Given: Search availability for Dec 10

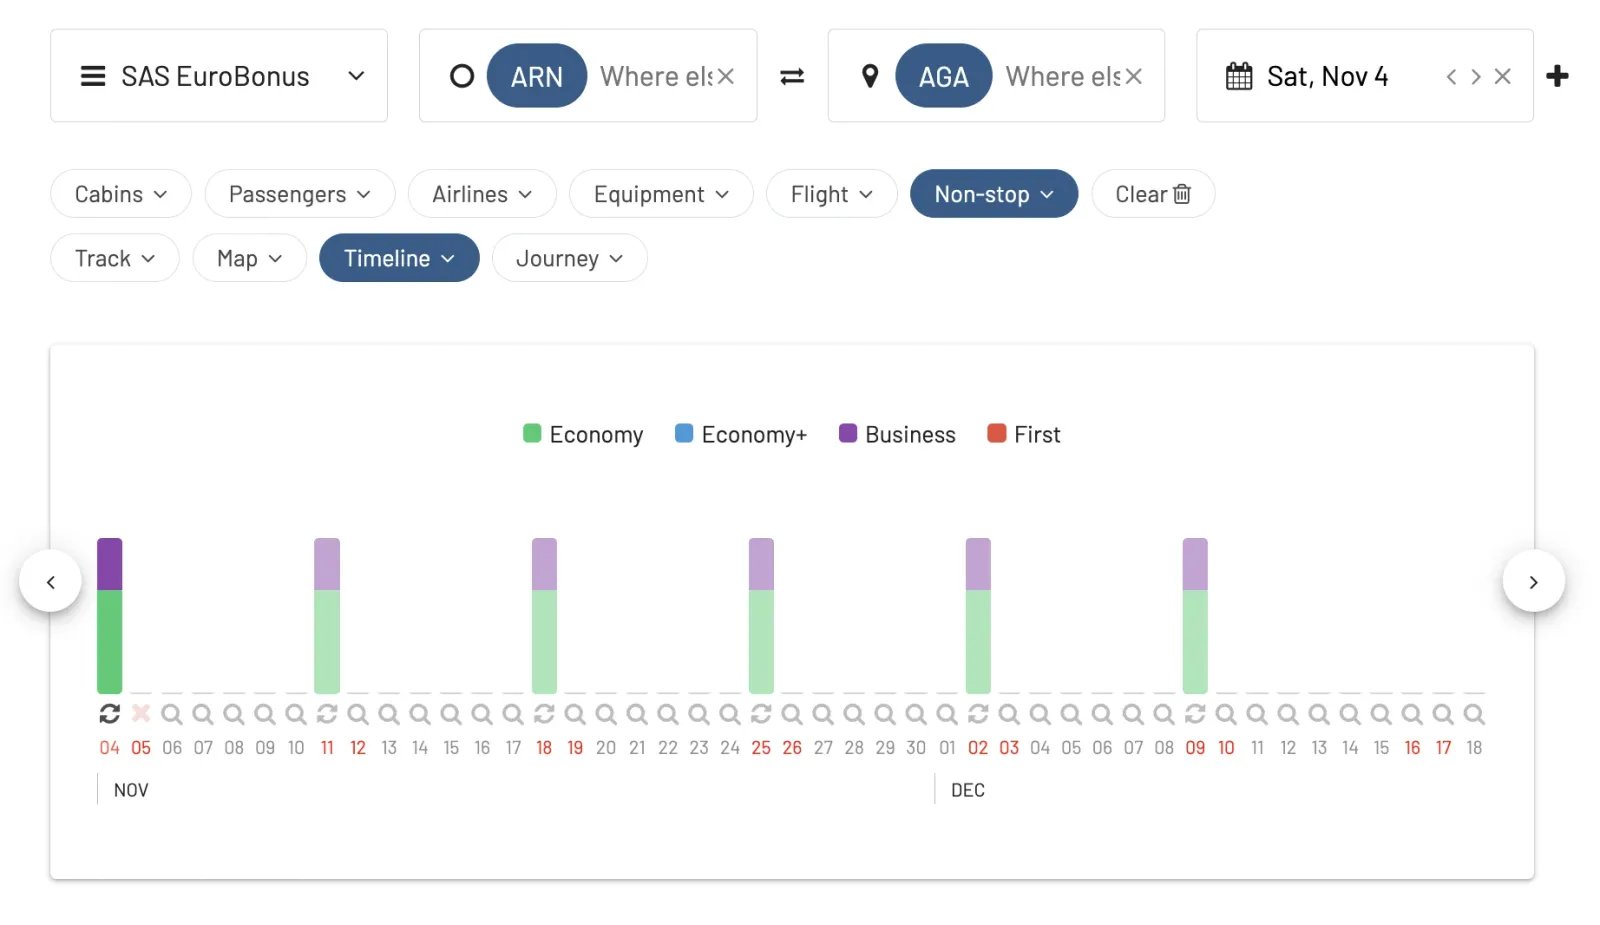Looking at the screenshot, I should tap(1226, 714).
